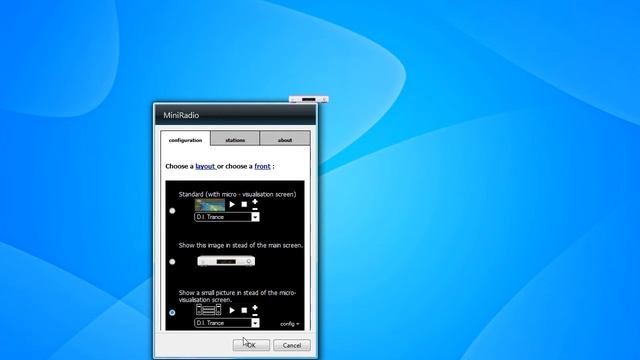Confirm settings with the OK button

click(251, 345)
